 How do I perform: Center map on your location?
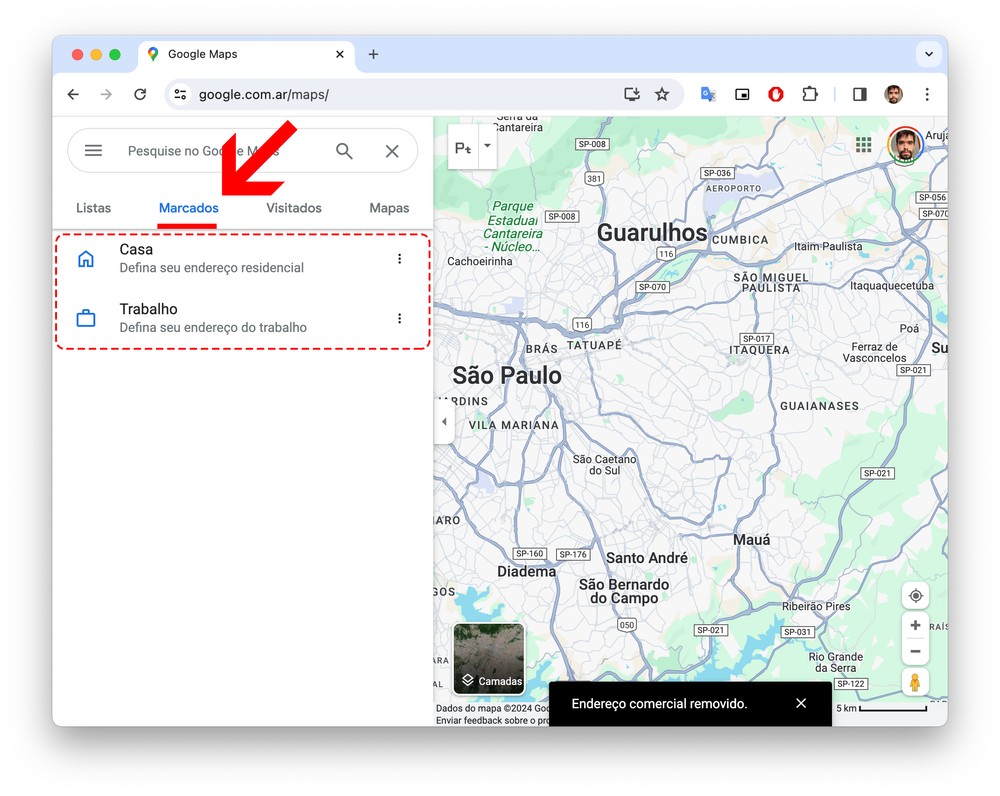tap(915, 596)
